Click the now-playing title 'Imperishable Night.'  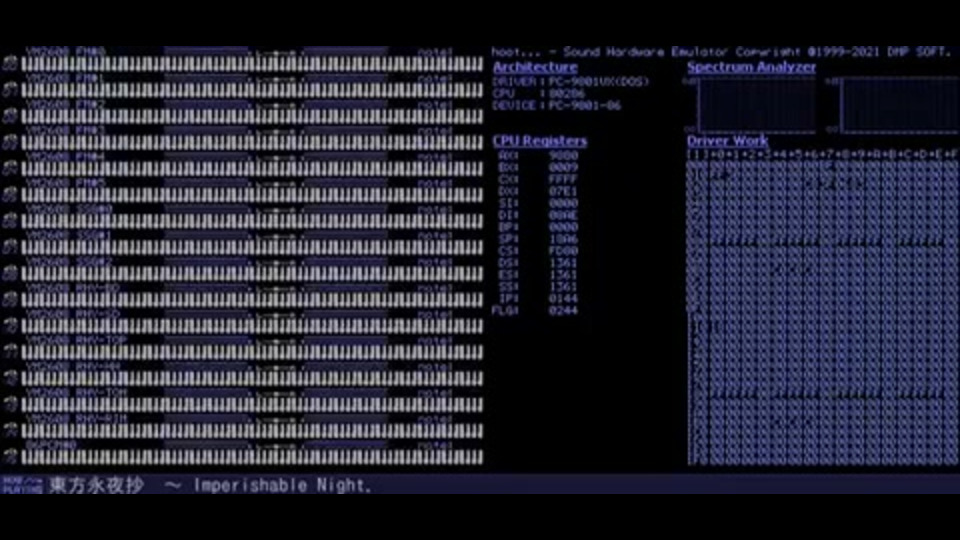pyautogui.click(x=283, y=486)
